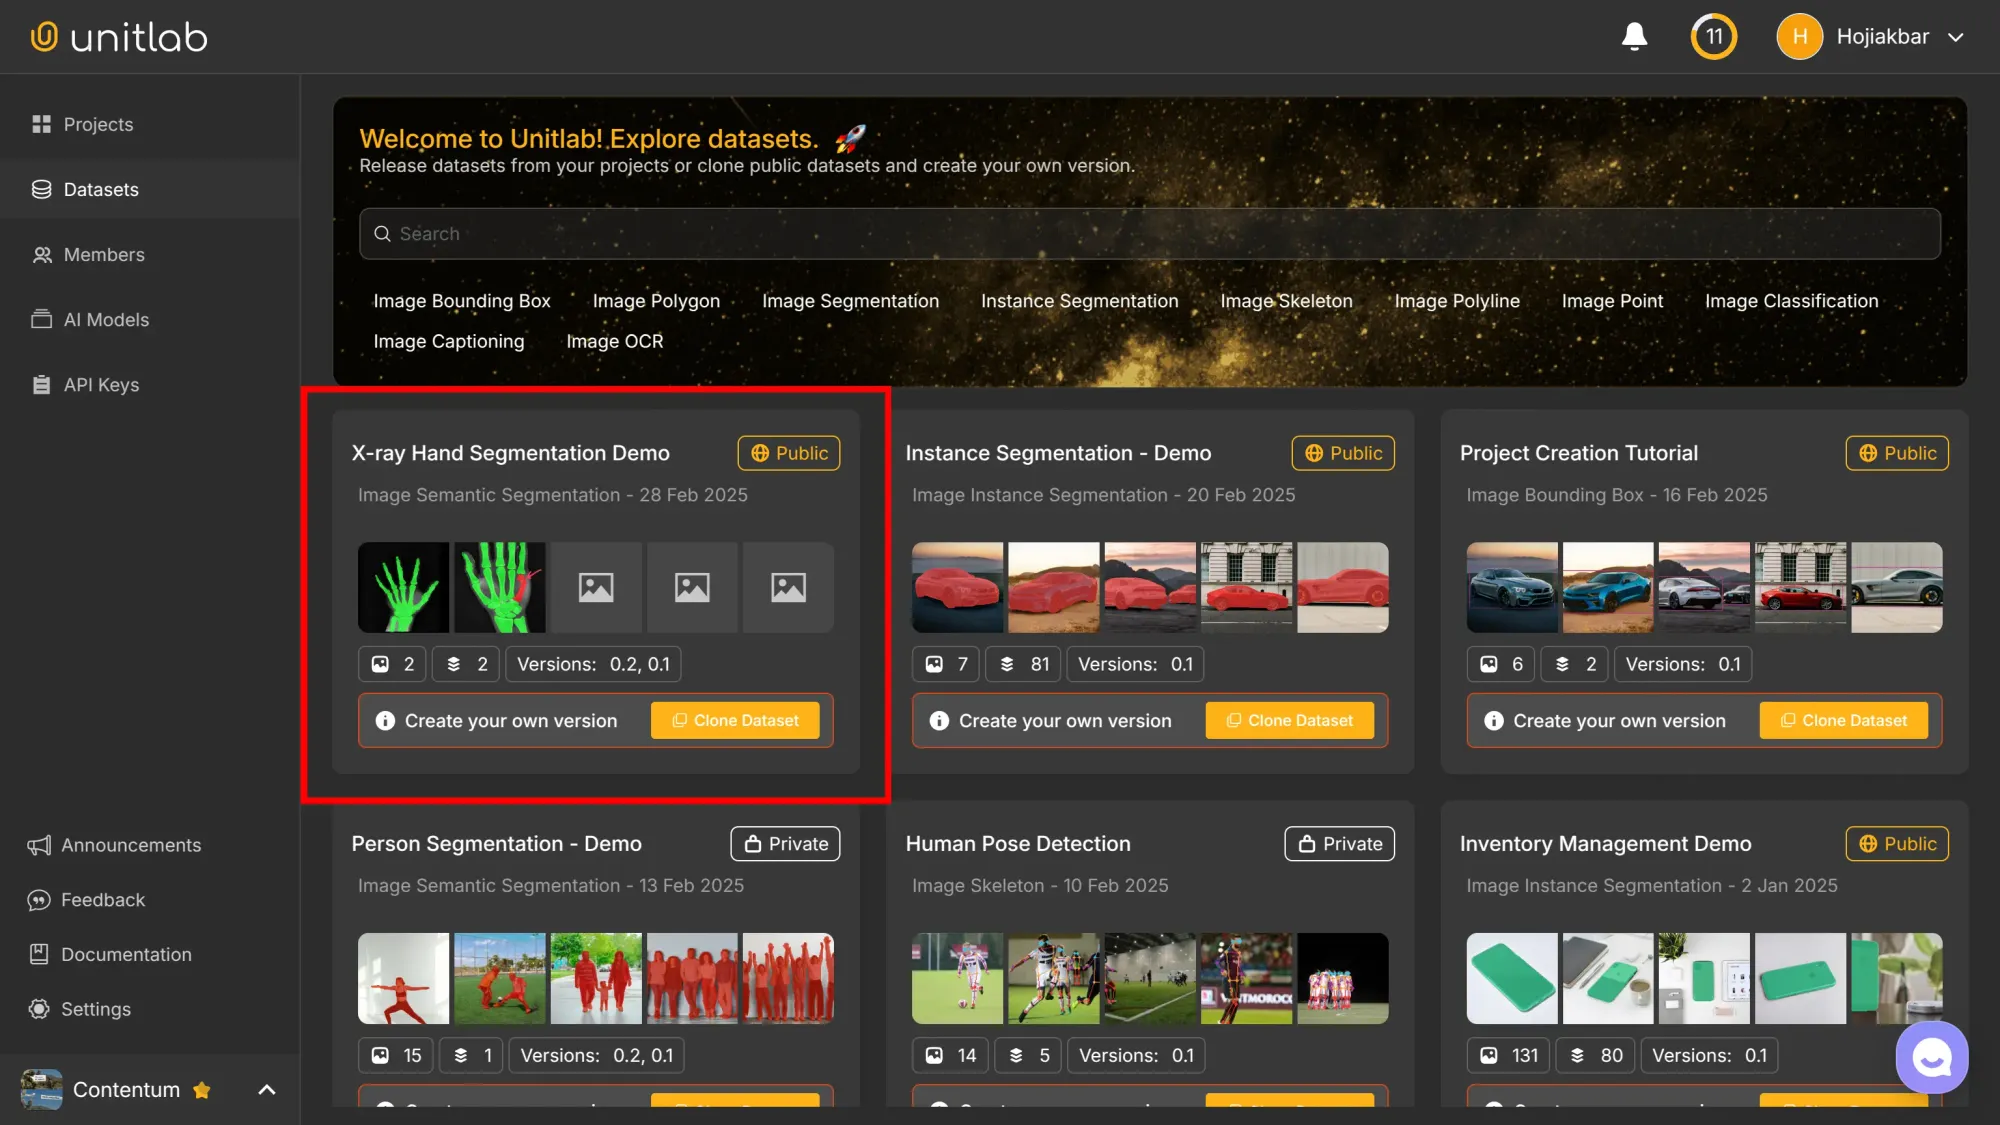Image resolution: width=2000 pixels, height=1125 pixels.
Task: Click the dataset Search field
Action: [x=1150, y=234]
